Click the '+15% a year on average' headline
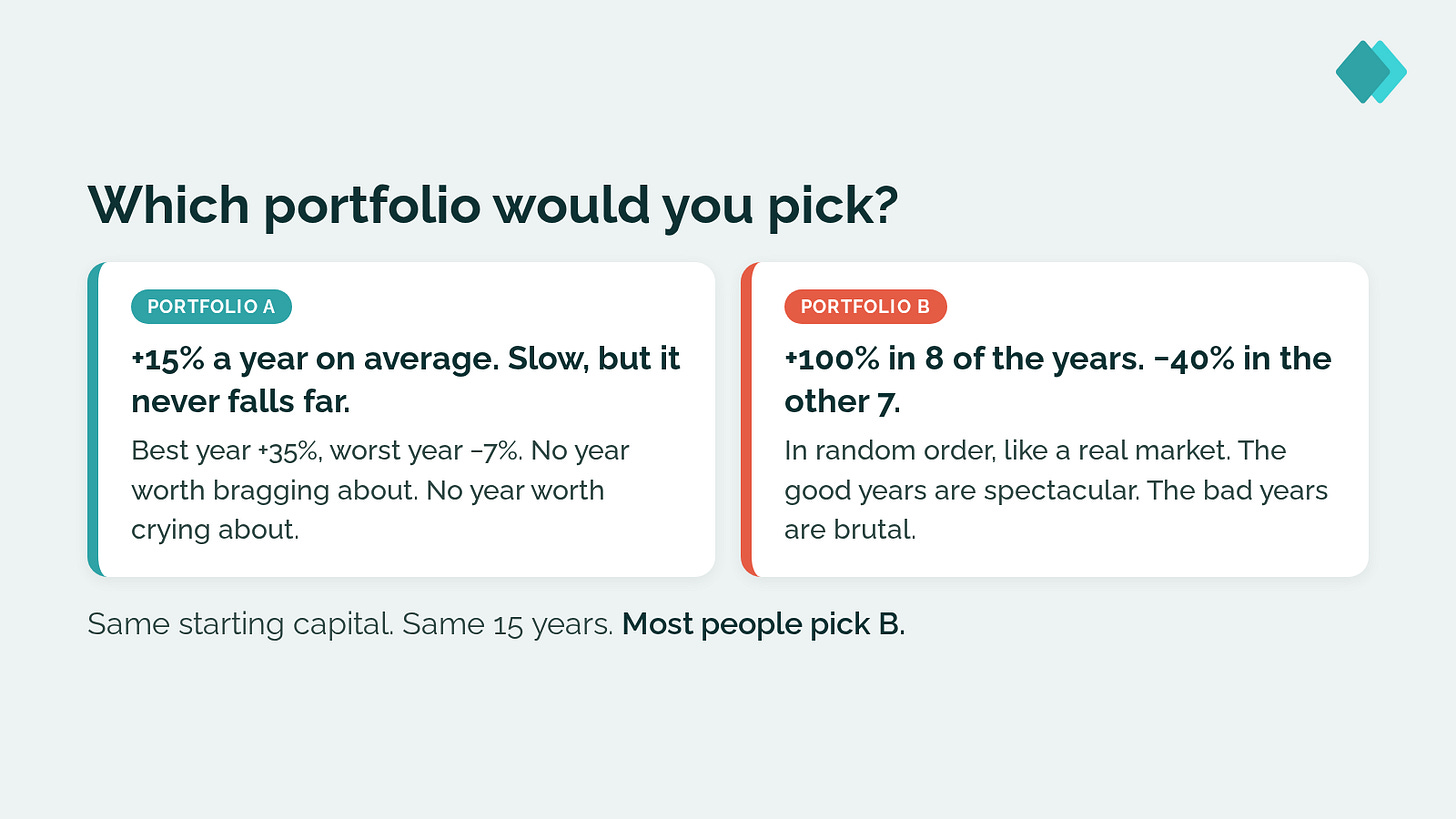Screen dimensions: 1456x819 (x=314, y=358)
